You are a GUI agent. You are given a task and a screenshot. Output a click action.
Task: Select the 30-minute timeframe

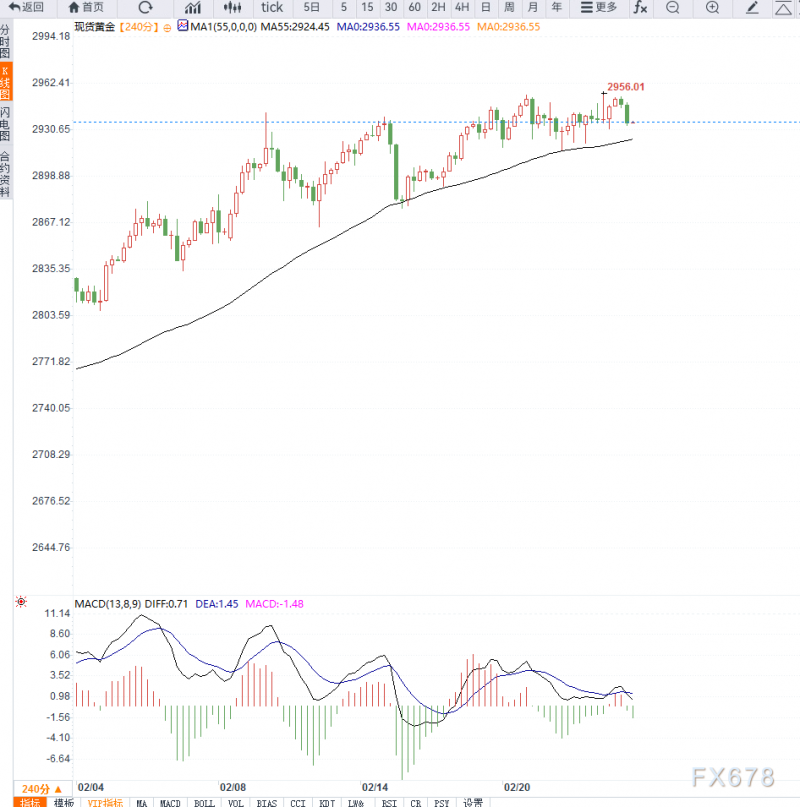(391, 7)
